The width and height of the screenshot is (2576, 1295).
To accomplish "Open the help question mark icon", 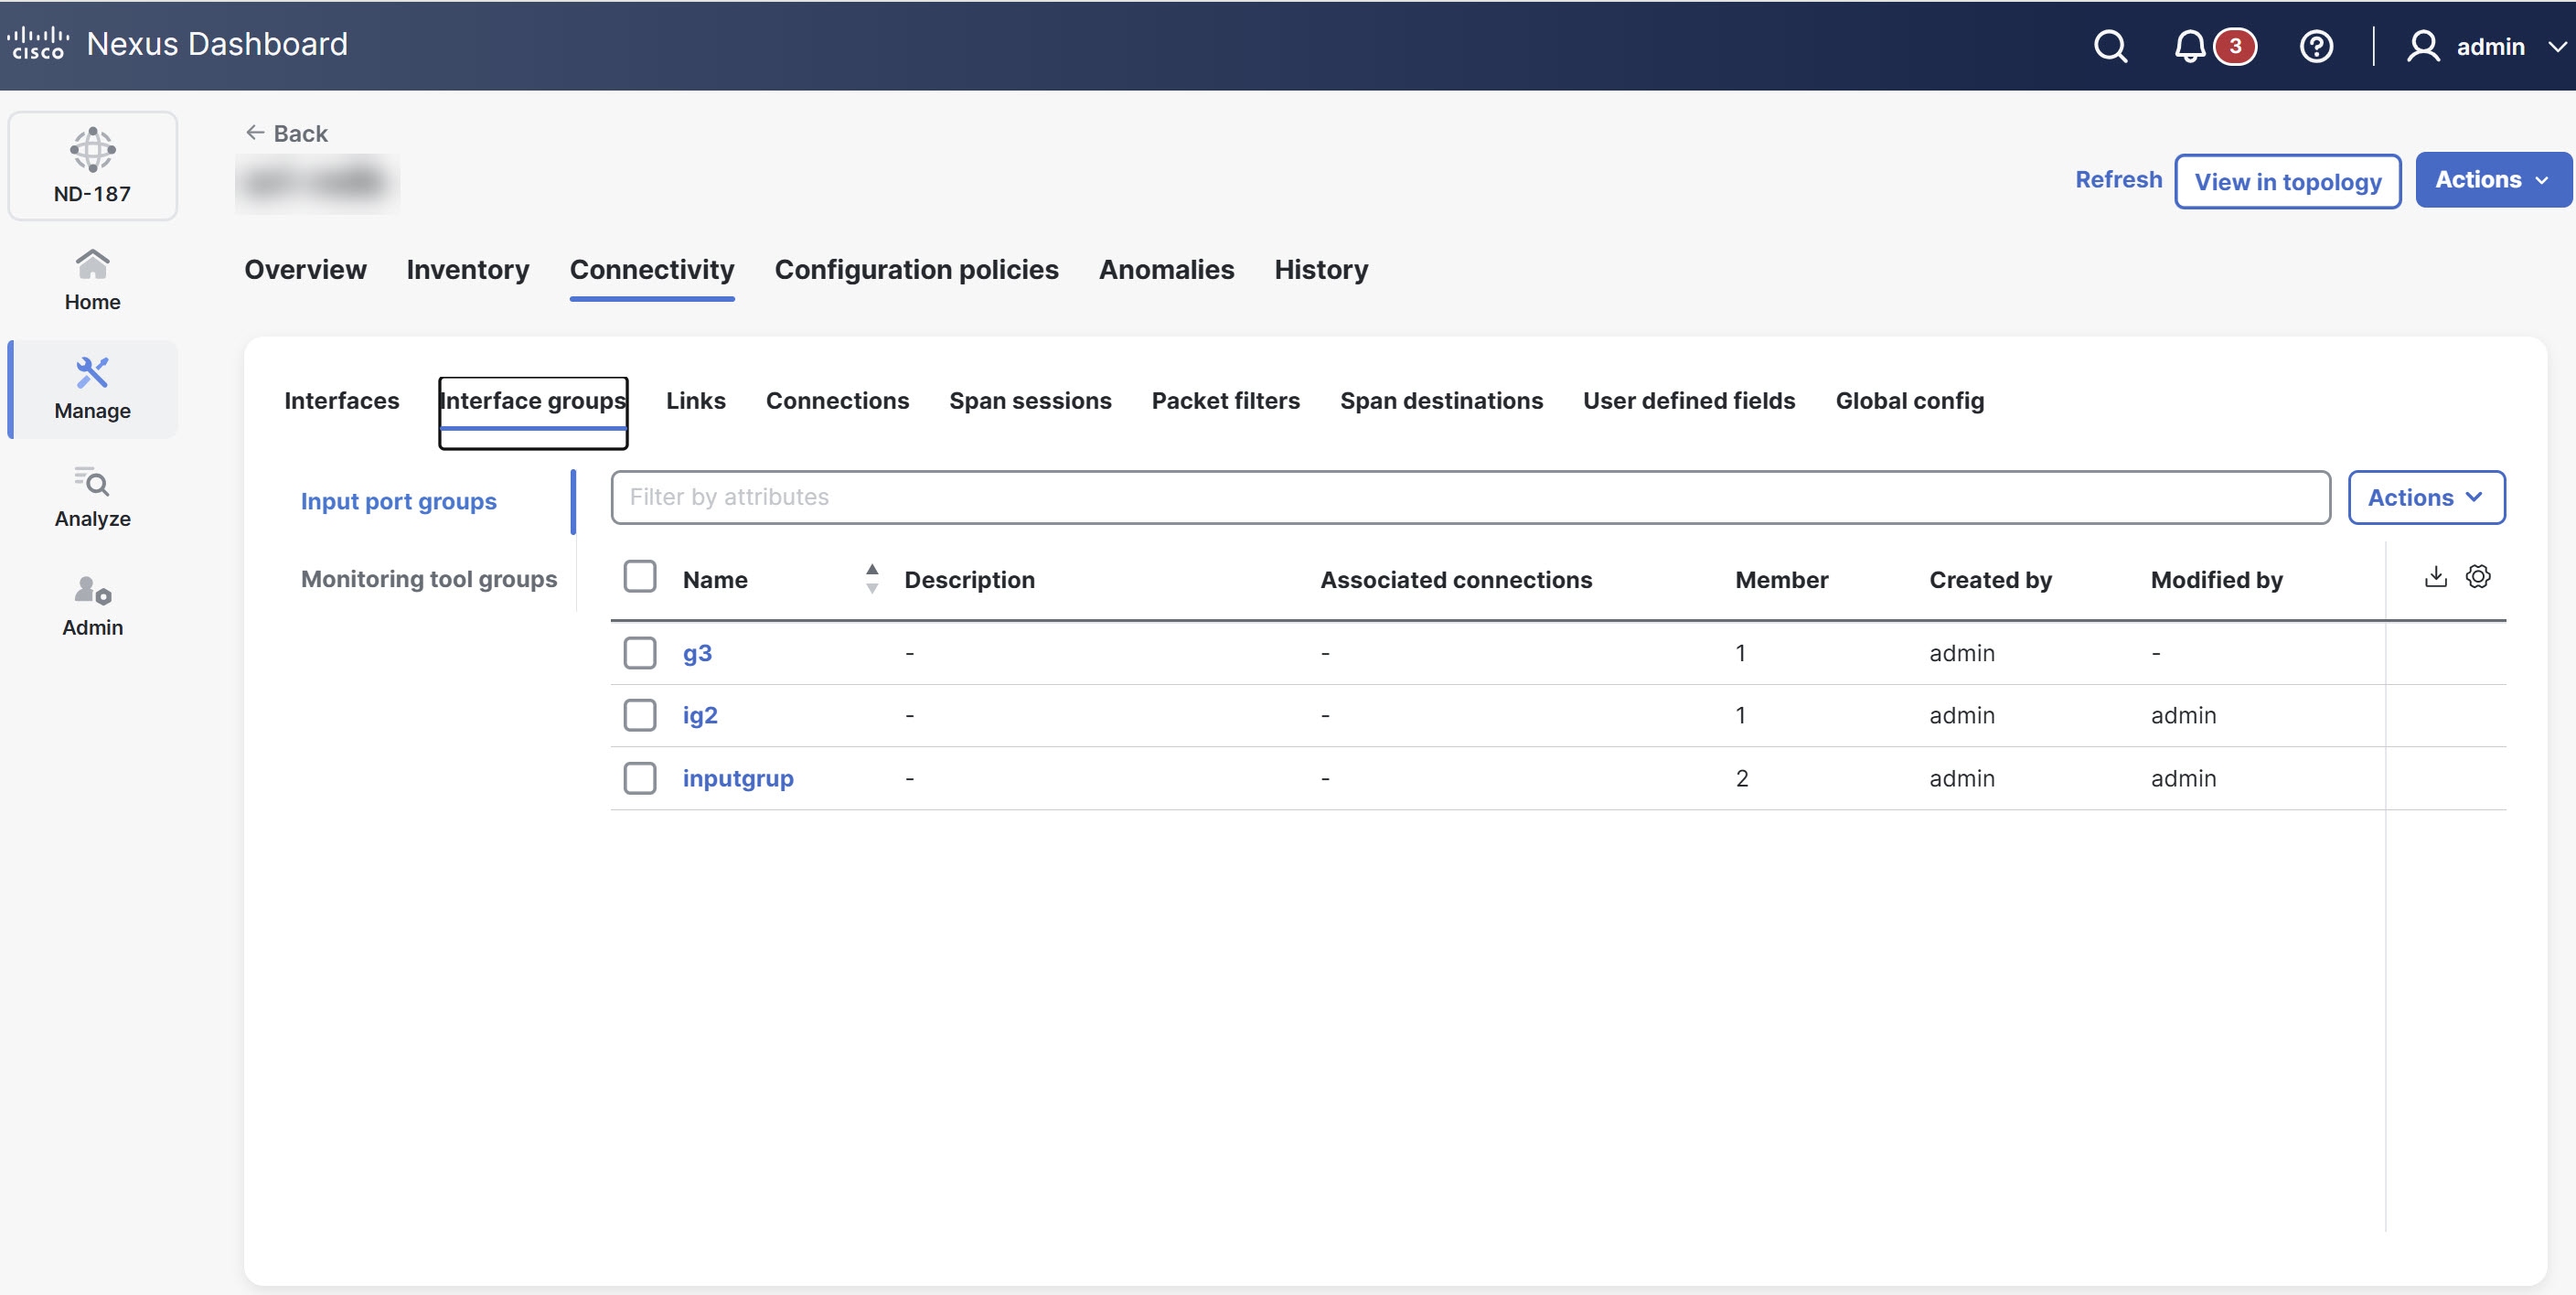I will click(x=2316, y=46).
